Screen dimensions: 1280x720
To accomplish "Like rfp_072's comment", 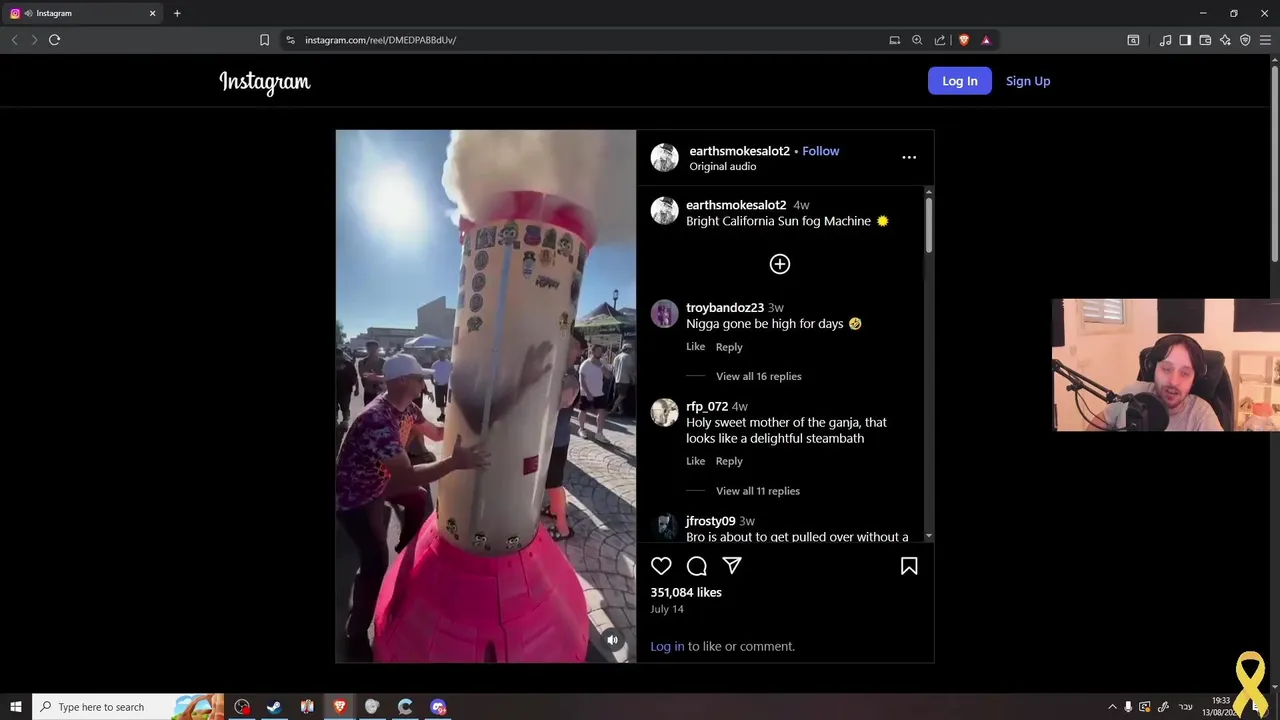I will point(696,461).
